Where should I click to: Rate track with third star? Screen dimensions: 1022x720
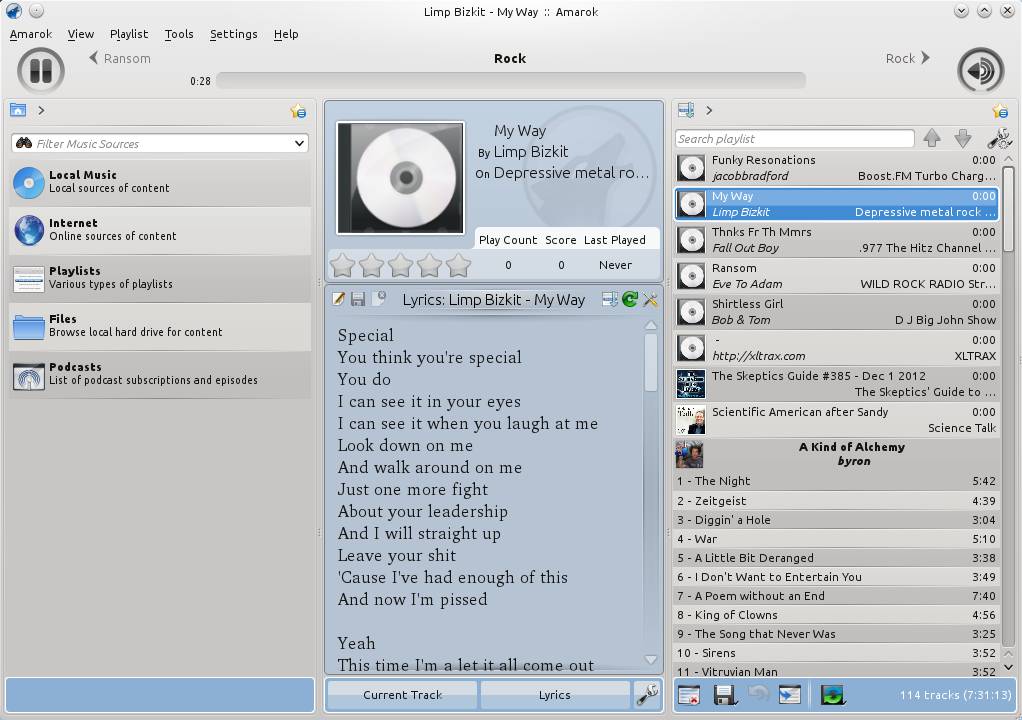click(x=400, y=265)
